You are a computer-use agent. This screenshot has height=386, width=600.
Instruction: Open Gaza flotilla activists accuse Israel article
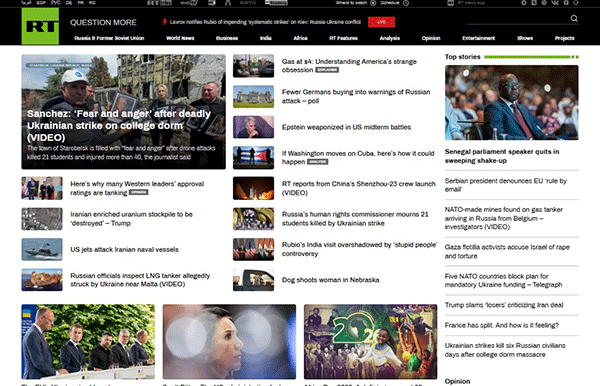pos(507,251)
